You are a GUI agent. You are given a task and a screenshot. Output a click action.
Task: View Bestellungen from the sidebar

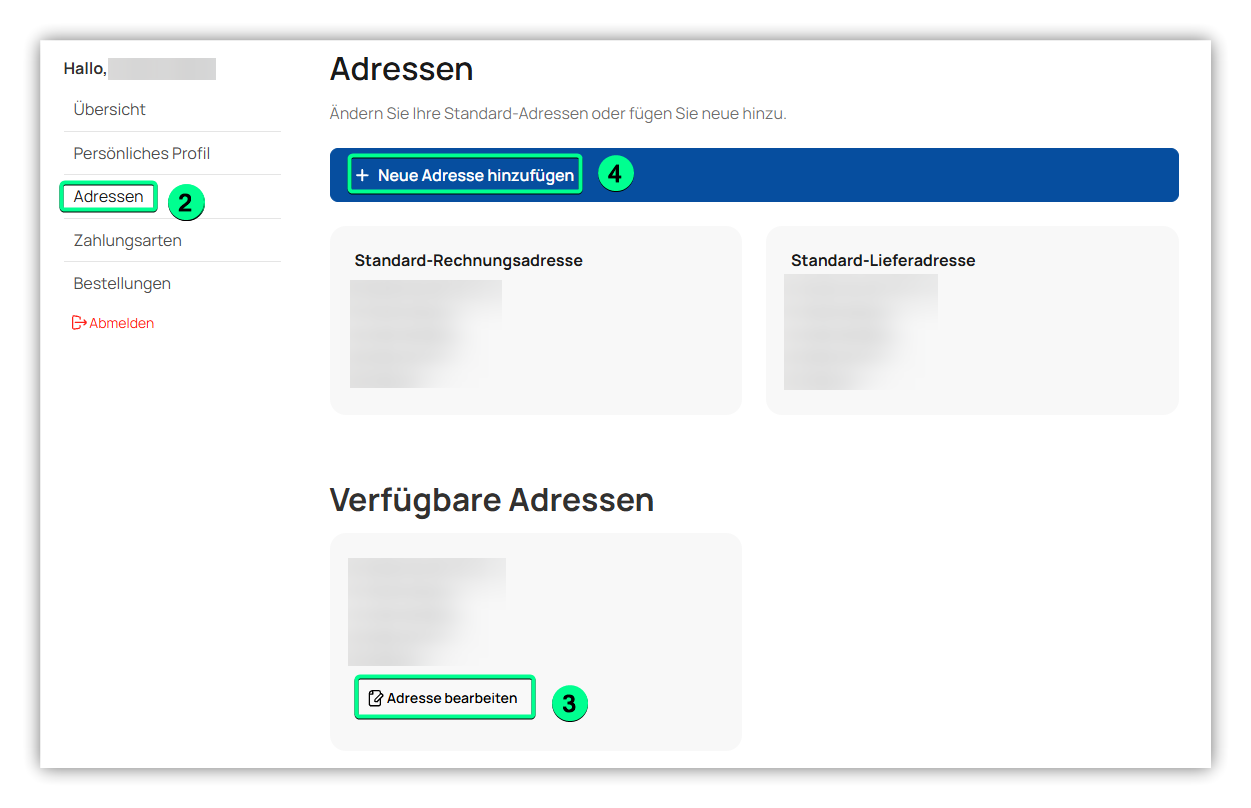[x=122, y=284]
